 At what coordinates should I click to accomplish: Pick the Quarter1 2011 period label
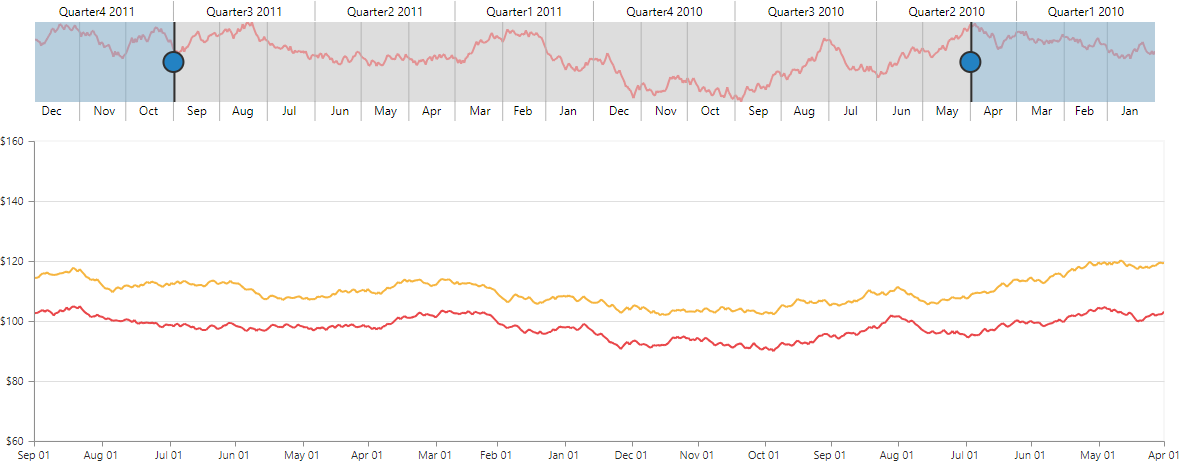(524, 12)
